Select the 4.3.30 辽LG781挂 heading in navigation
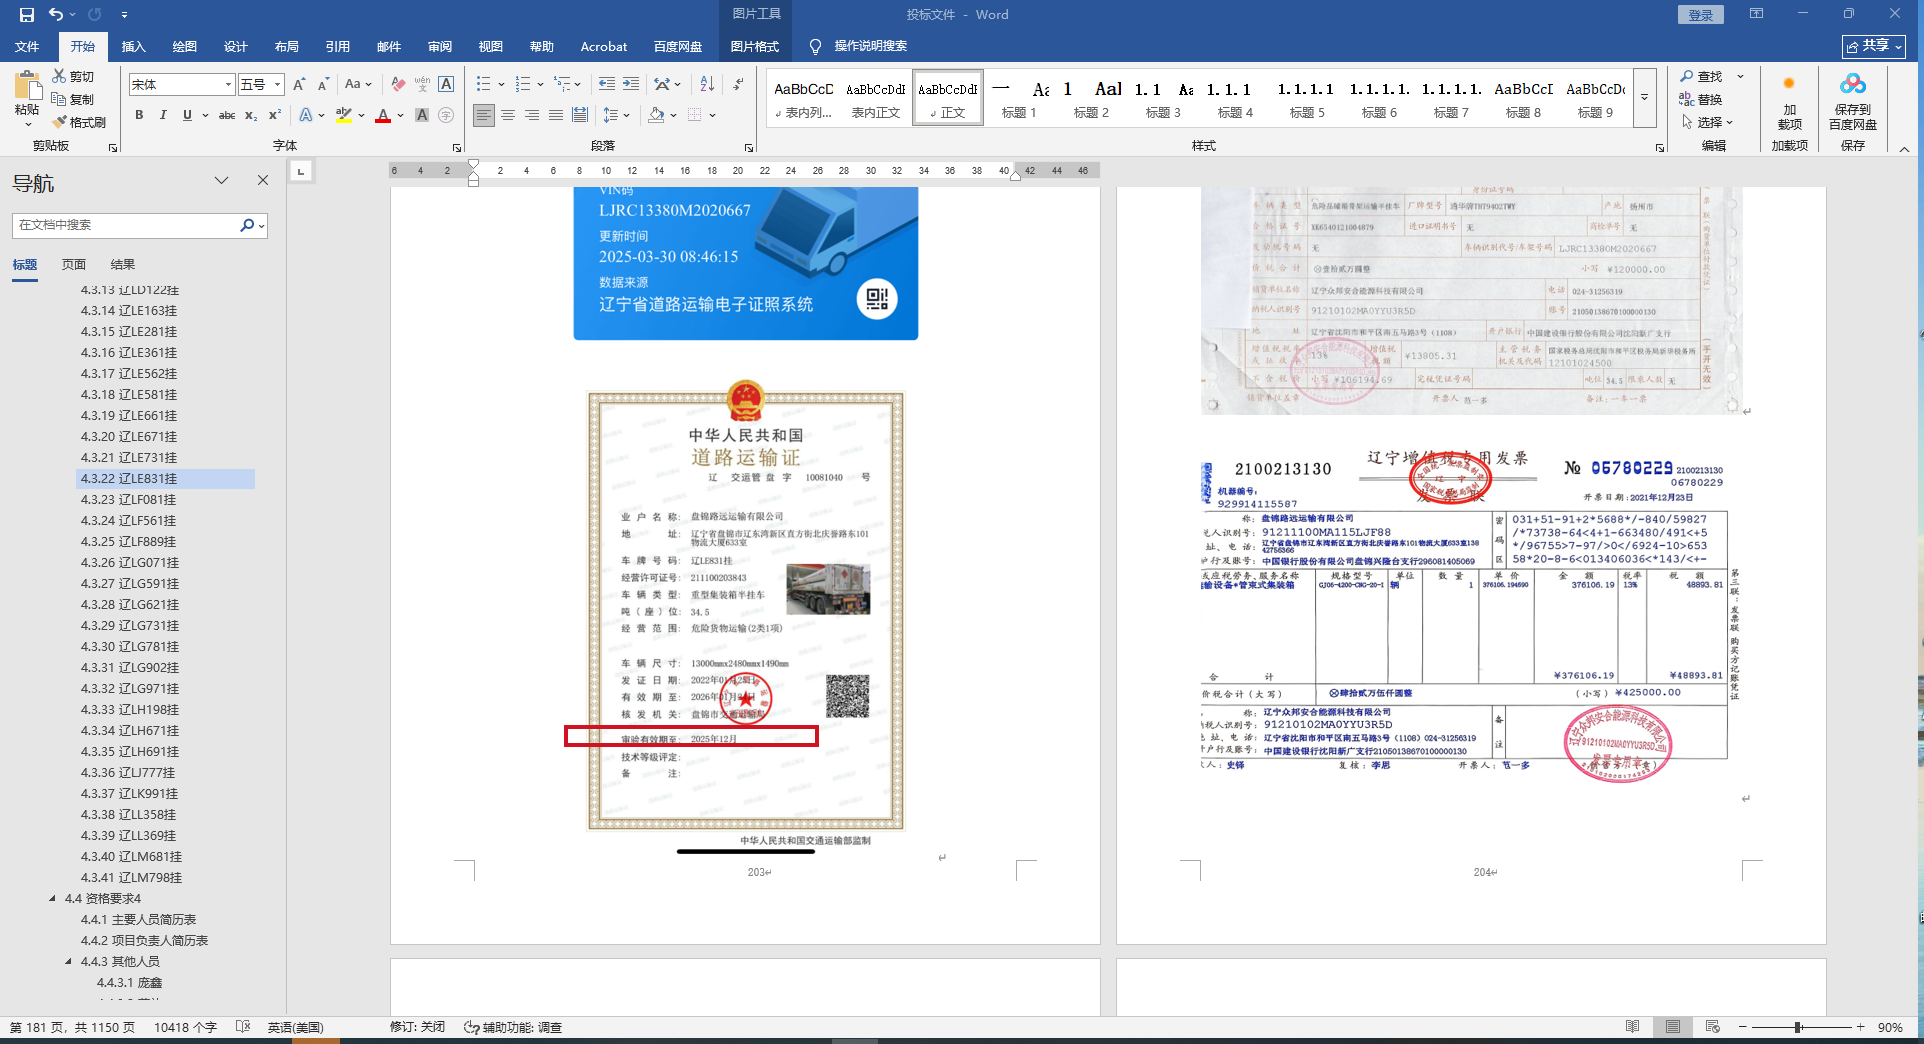Viewport: 1924px width, 1044px height. 129,646
